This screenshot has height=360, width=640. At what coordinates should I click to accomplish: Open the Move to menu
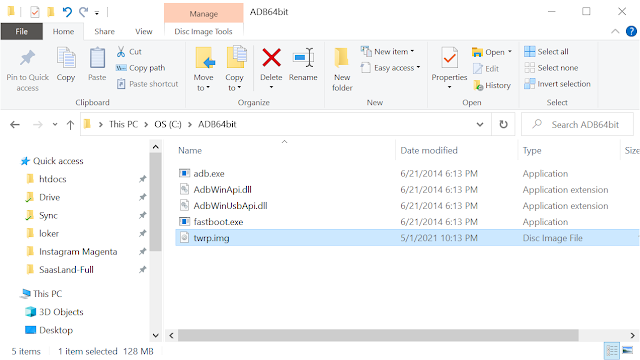point(203,69)
